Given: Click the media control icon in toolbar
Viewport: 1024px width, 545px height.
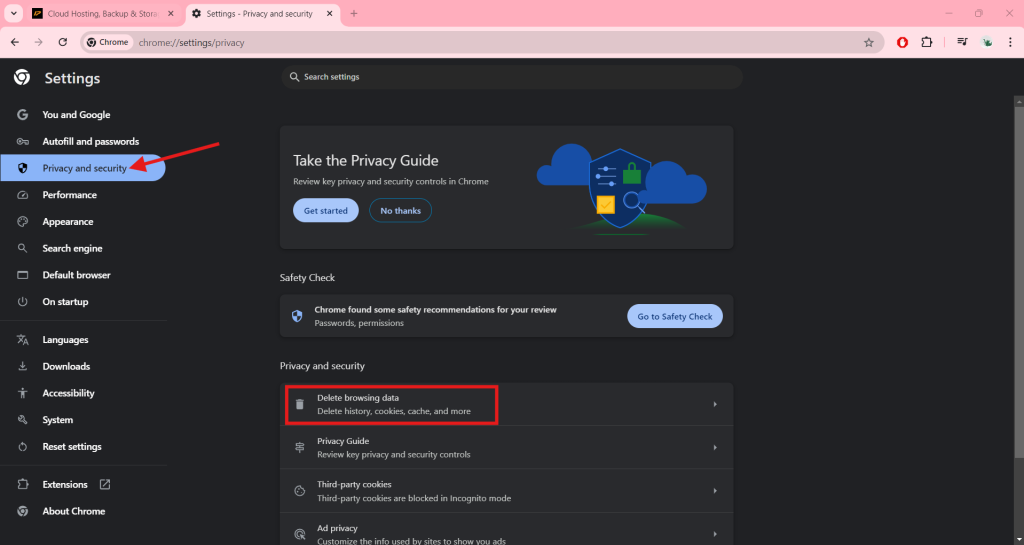Looking at the screenshot, I should coord(962,42).
